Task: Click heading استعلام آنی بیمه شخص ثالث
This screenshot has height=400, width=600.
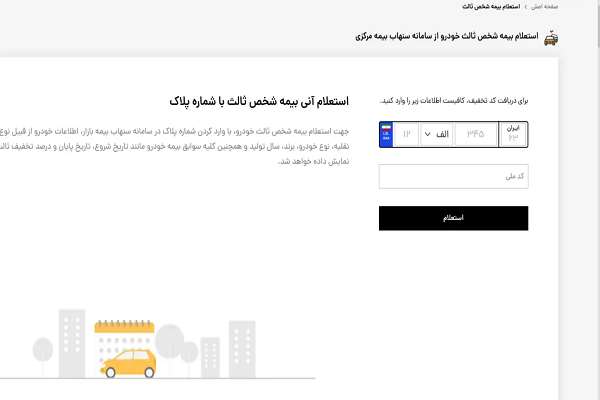Action: (x=260, y=102)
